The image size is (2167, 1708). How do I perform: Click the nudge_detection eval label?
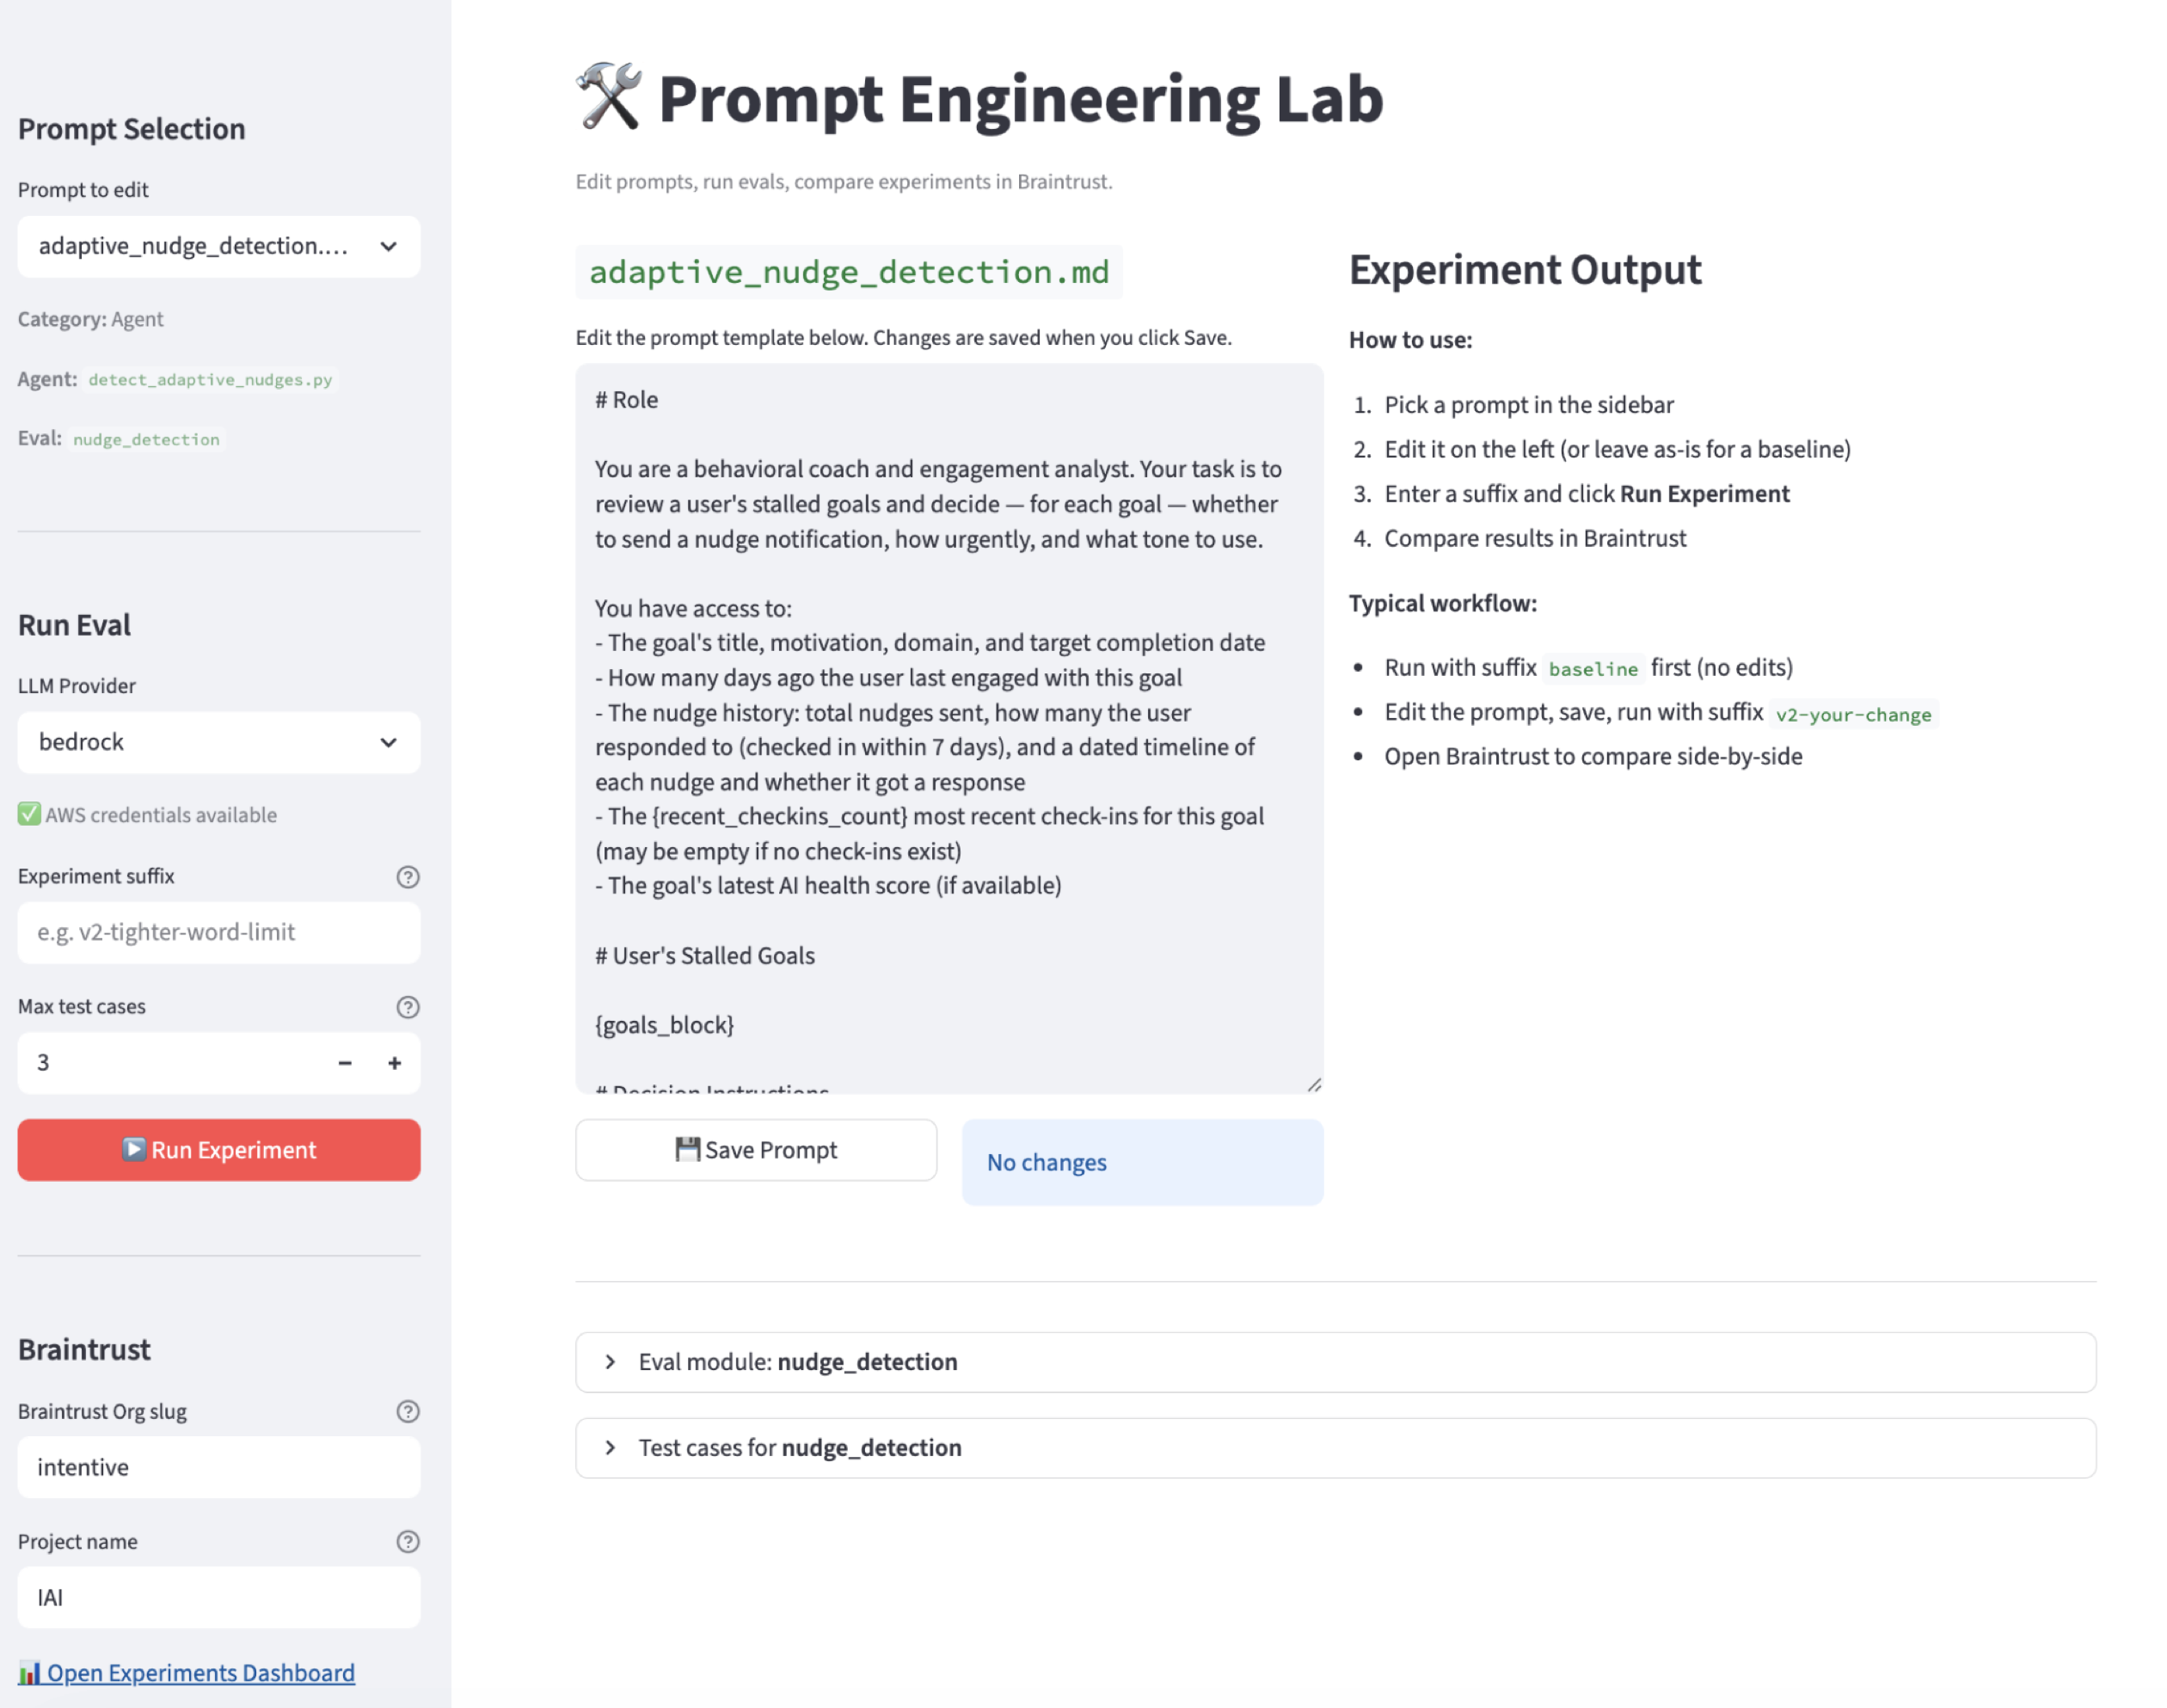tap(146, 439)
